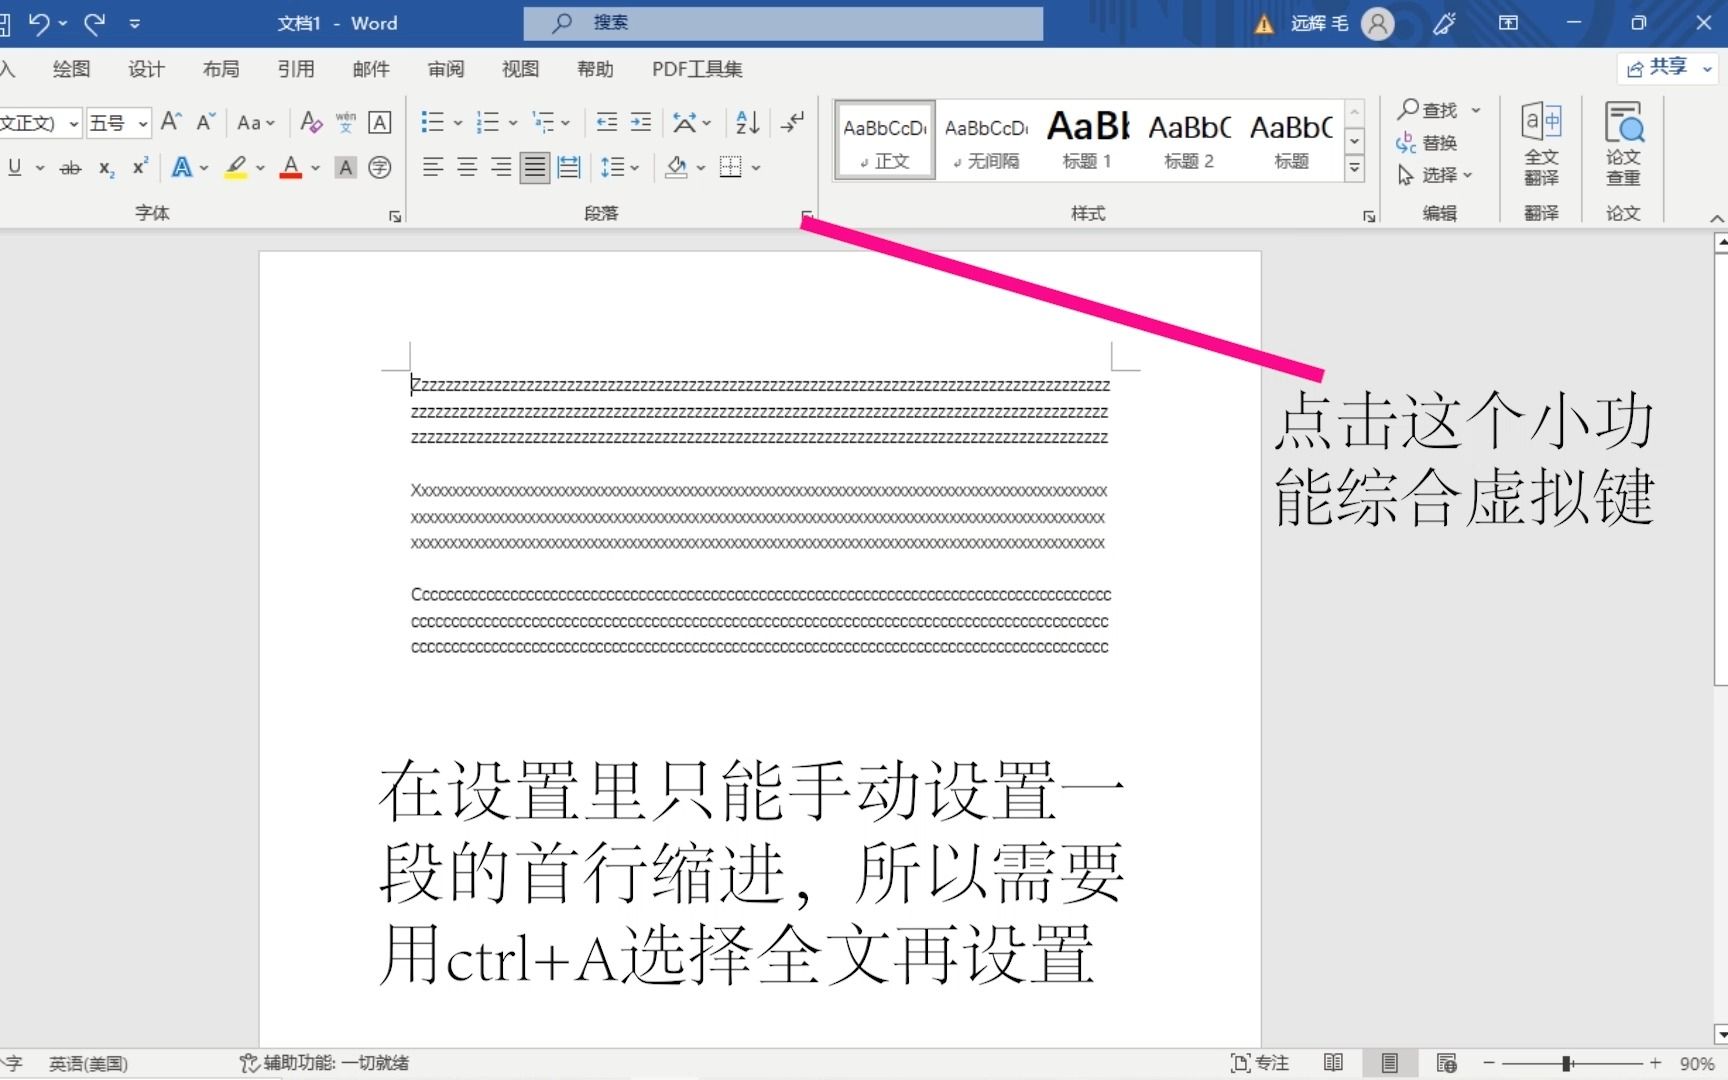Apply the 标题 1 style
The height and width of the screenshot is (1080, 1728).
[x=1087, y=140]
